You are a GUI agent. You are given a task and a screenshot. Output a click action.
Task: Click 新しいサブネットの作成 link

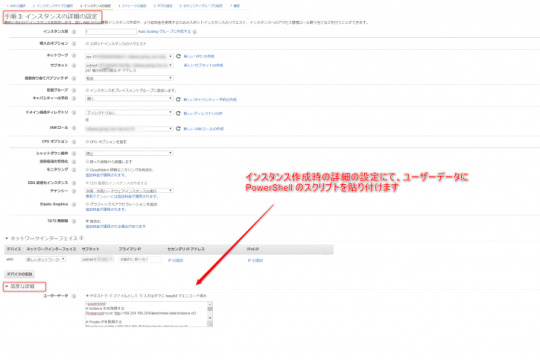click(x=204, y=65)
